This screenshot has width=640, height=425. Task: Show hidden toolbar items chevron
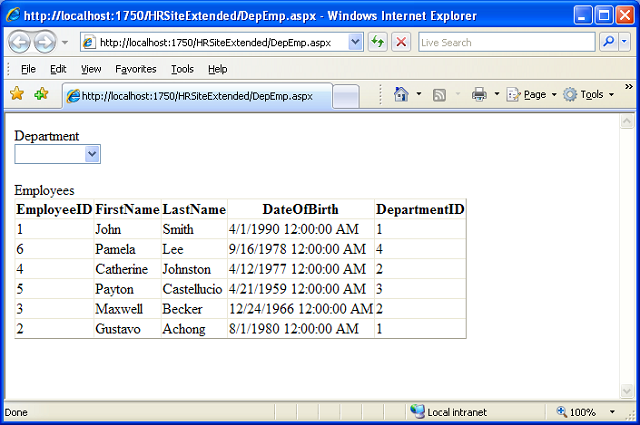point(629,87)
